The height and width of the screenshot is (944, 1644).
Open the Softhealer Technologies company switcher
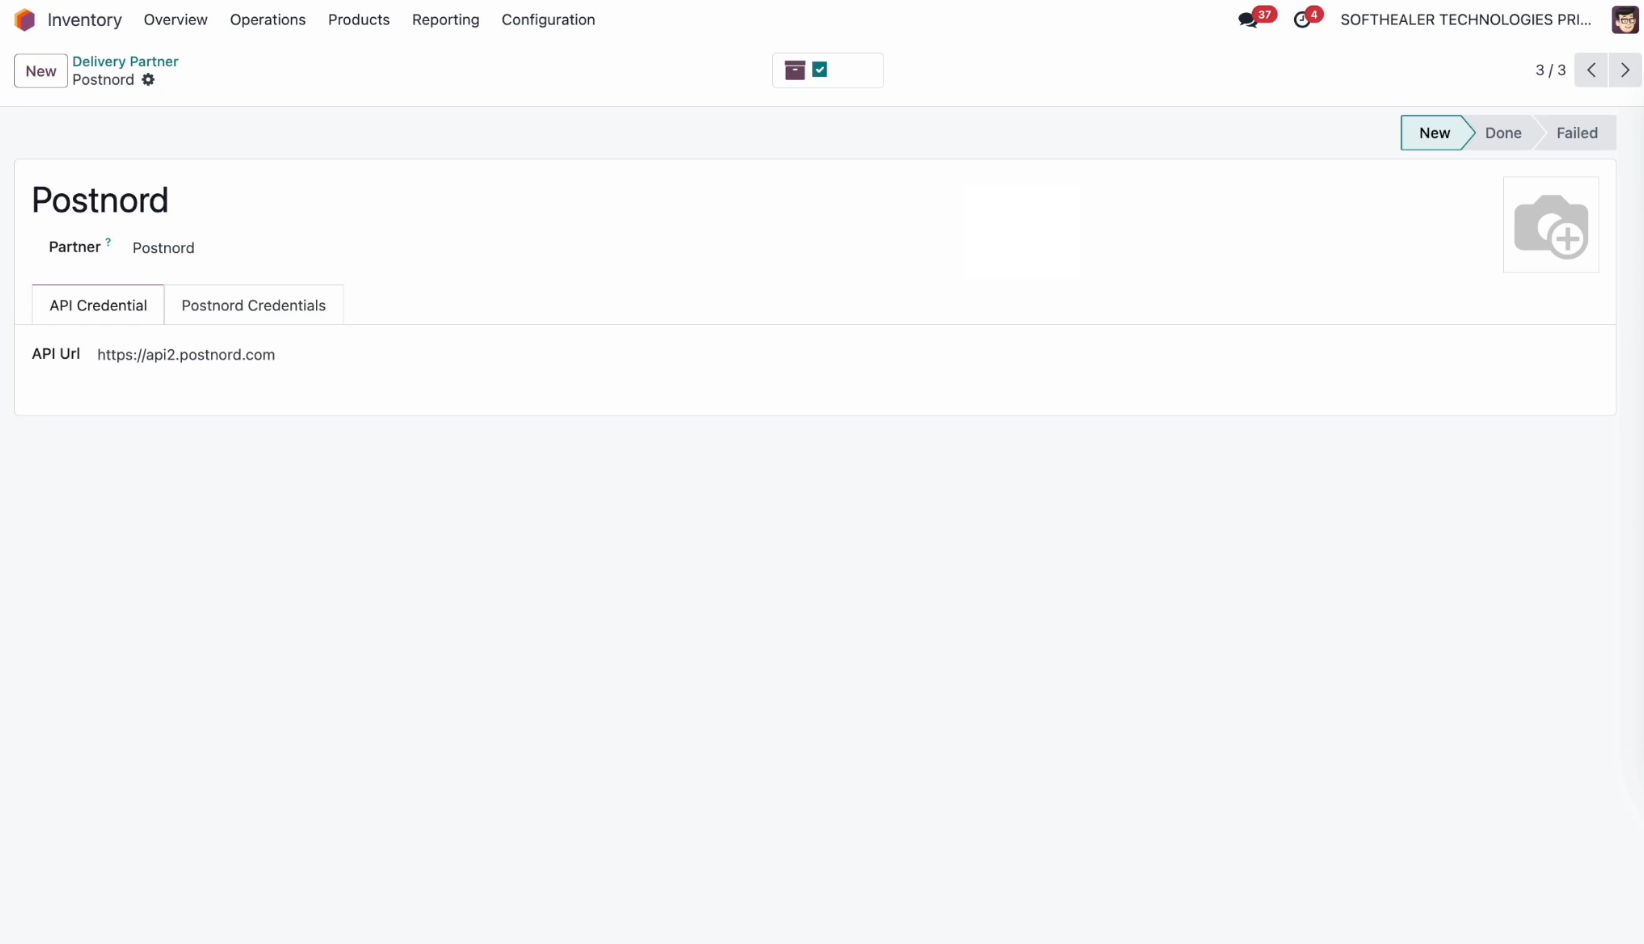(1466, 20)
